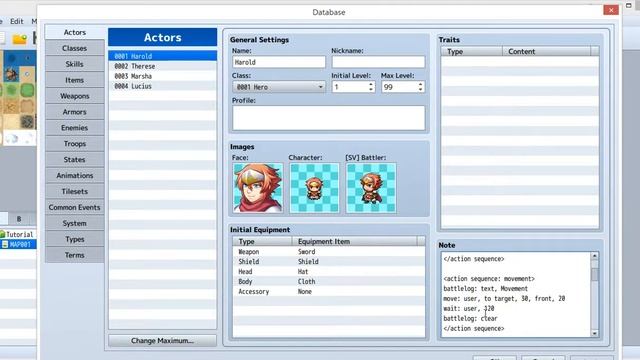This screenshot has width=640, height=360.
Task: Open the Types tab
Action: point(75,239)
